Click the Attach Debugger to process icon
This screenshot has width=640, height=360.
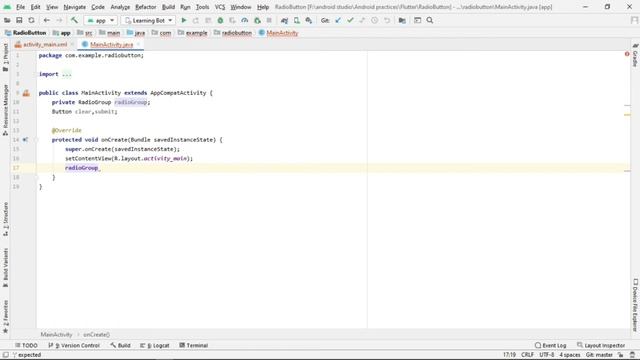tap(257, 20)
